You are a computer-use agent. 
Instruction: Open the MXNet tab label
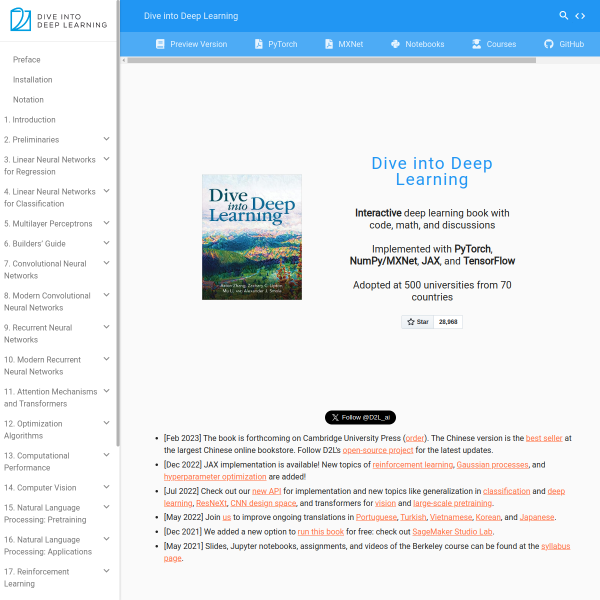point(351,44)
